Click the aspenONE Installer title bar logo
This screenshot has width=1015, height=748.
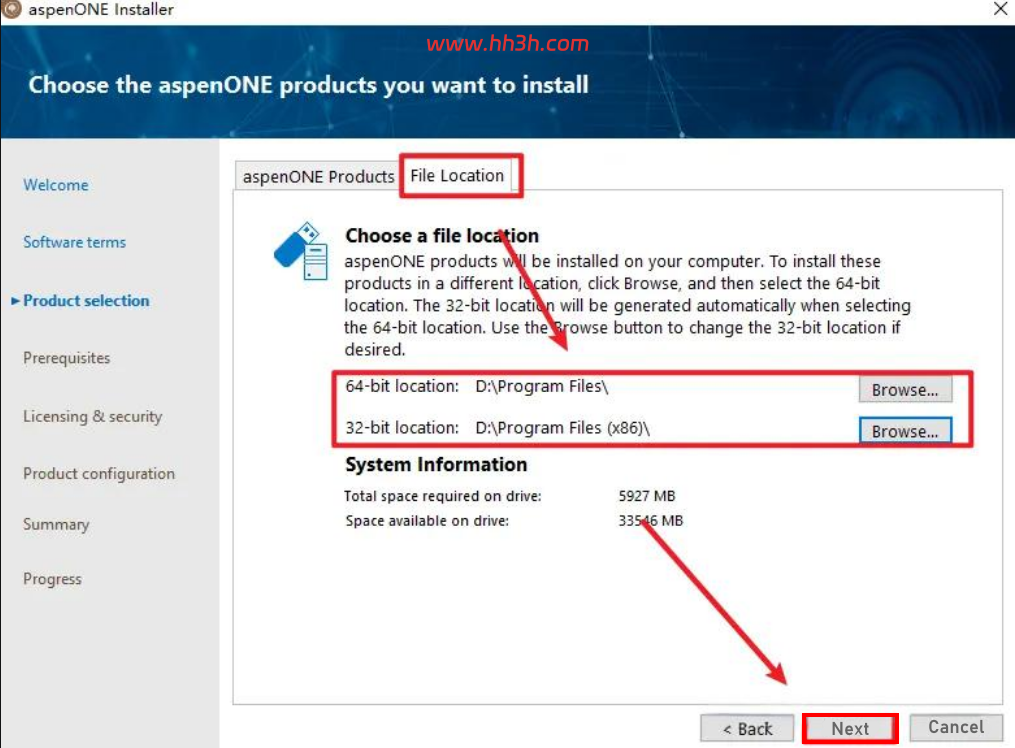(x=12, y=8)
